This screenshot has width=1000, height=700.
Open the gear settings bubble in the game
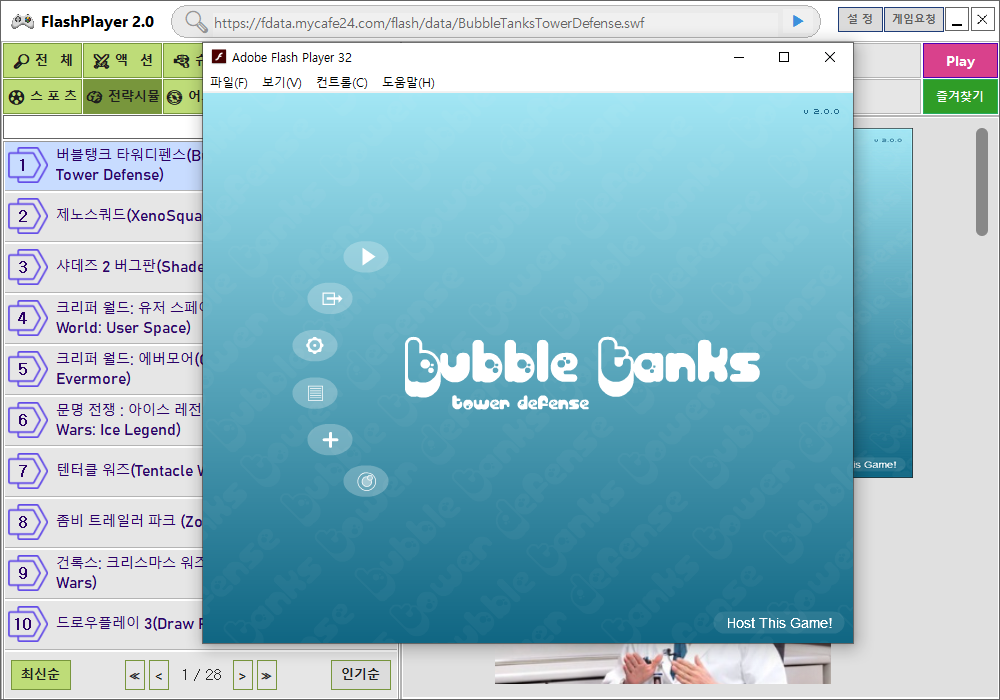click(315, 346)
